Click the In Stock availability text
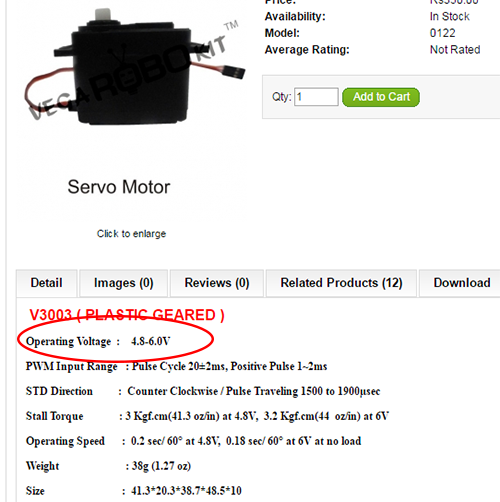The height and width of the screenshot is (502, 500). [449, 16]
